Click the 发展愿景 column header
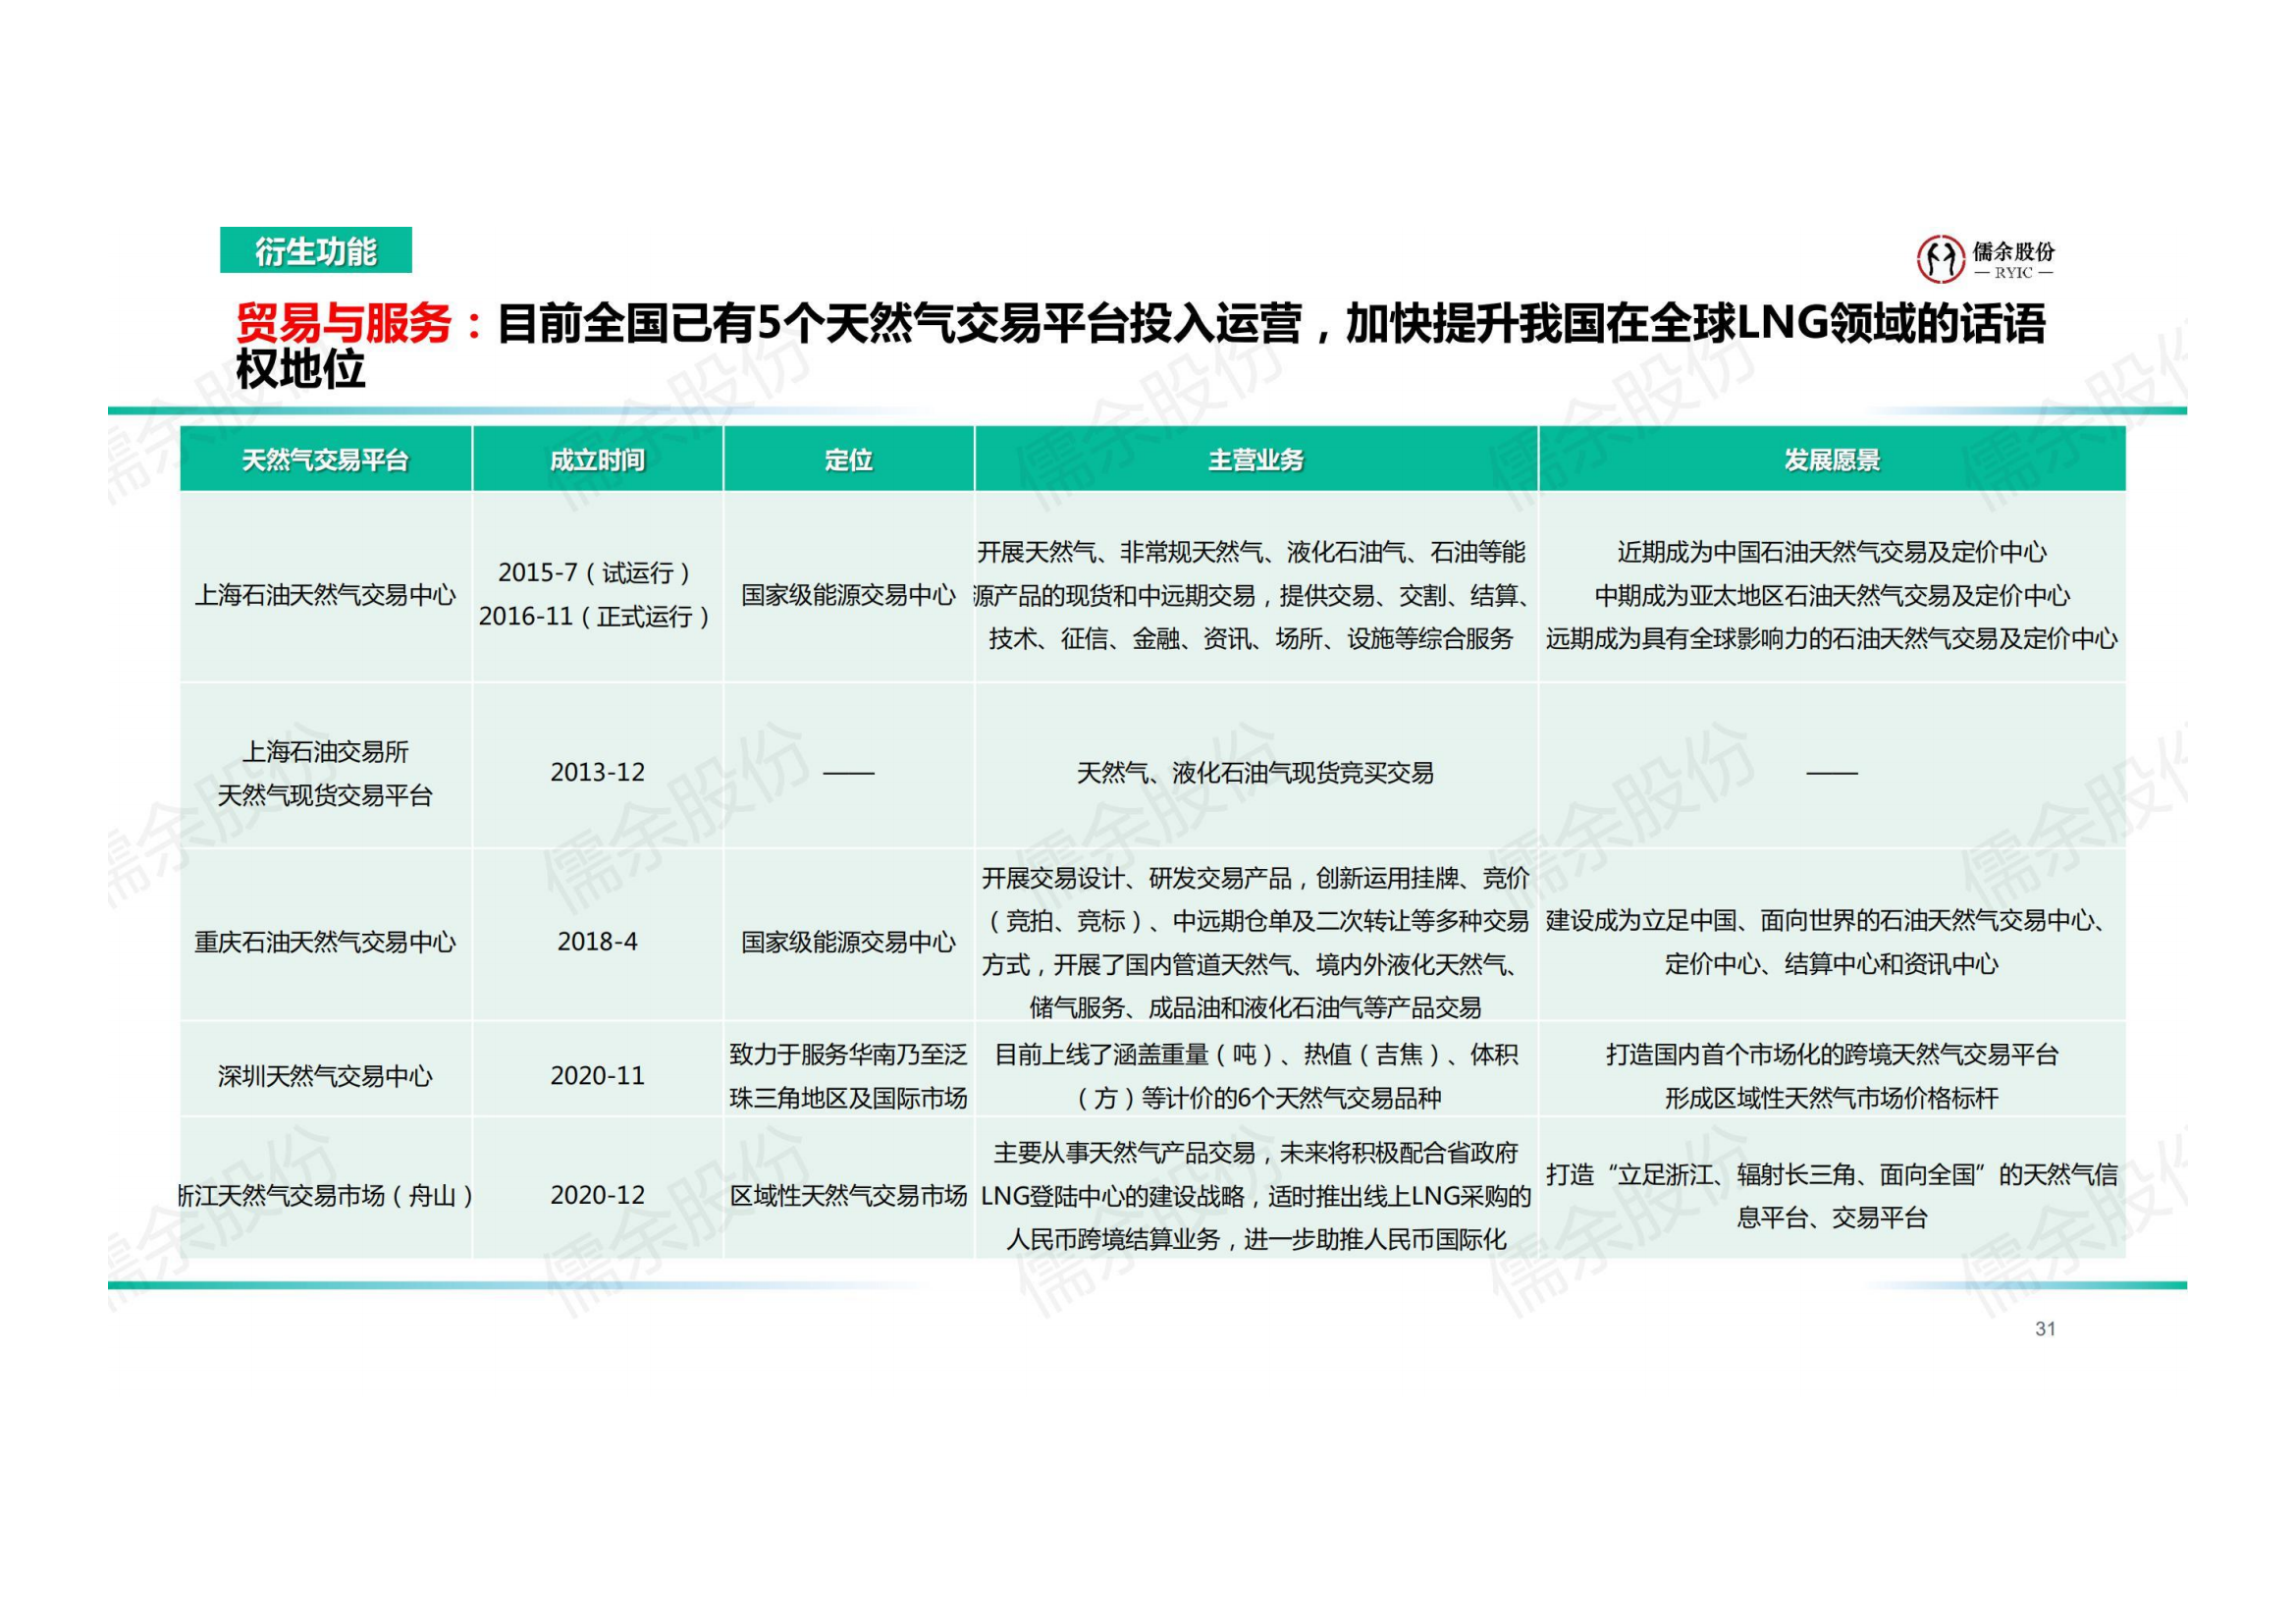This screenshot has height=1624, width=2296. point(1832,460)
